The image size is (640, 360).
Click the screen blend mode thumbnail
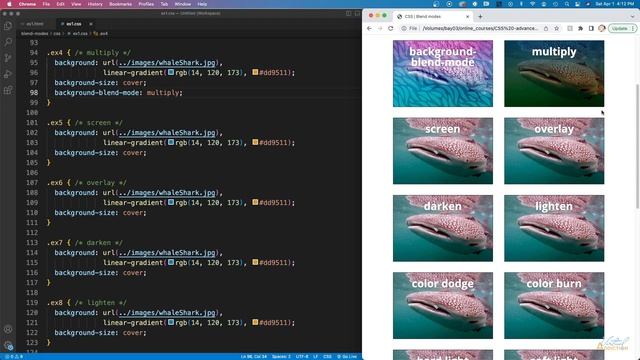point(443,151)
